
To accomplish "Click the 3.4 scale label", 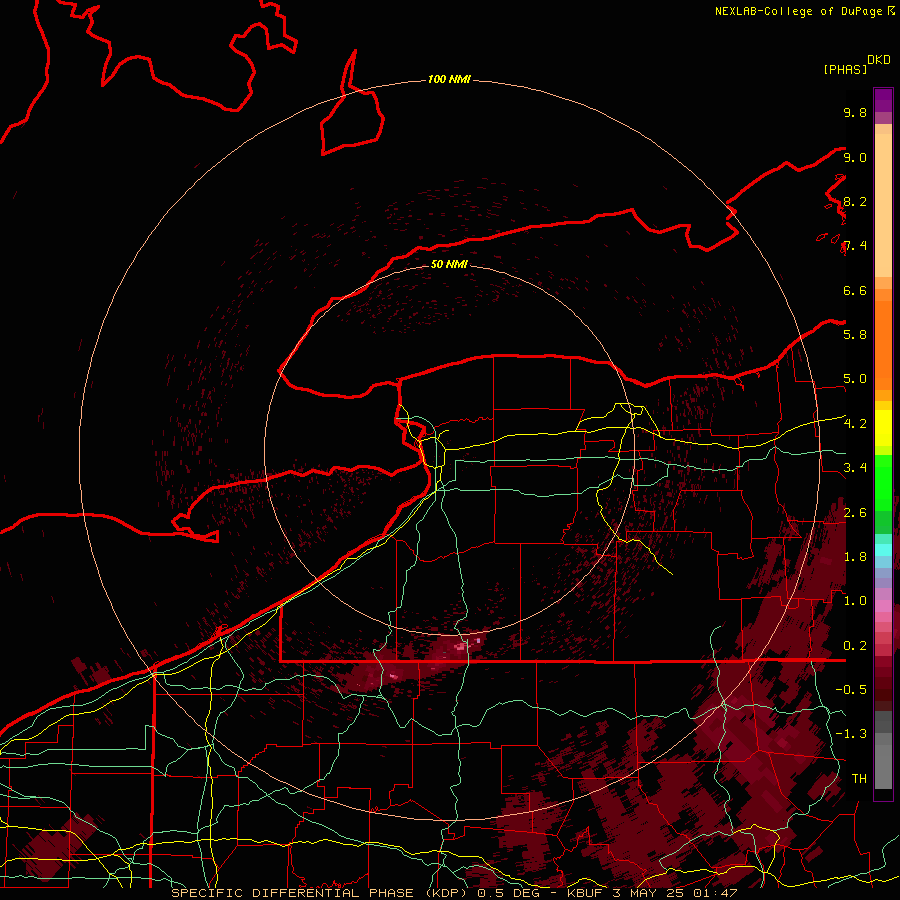I will [x=855, y=468].
